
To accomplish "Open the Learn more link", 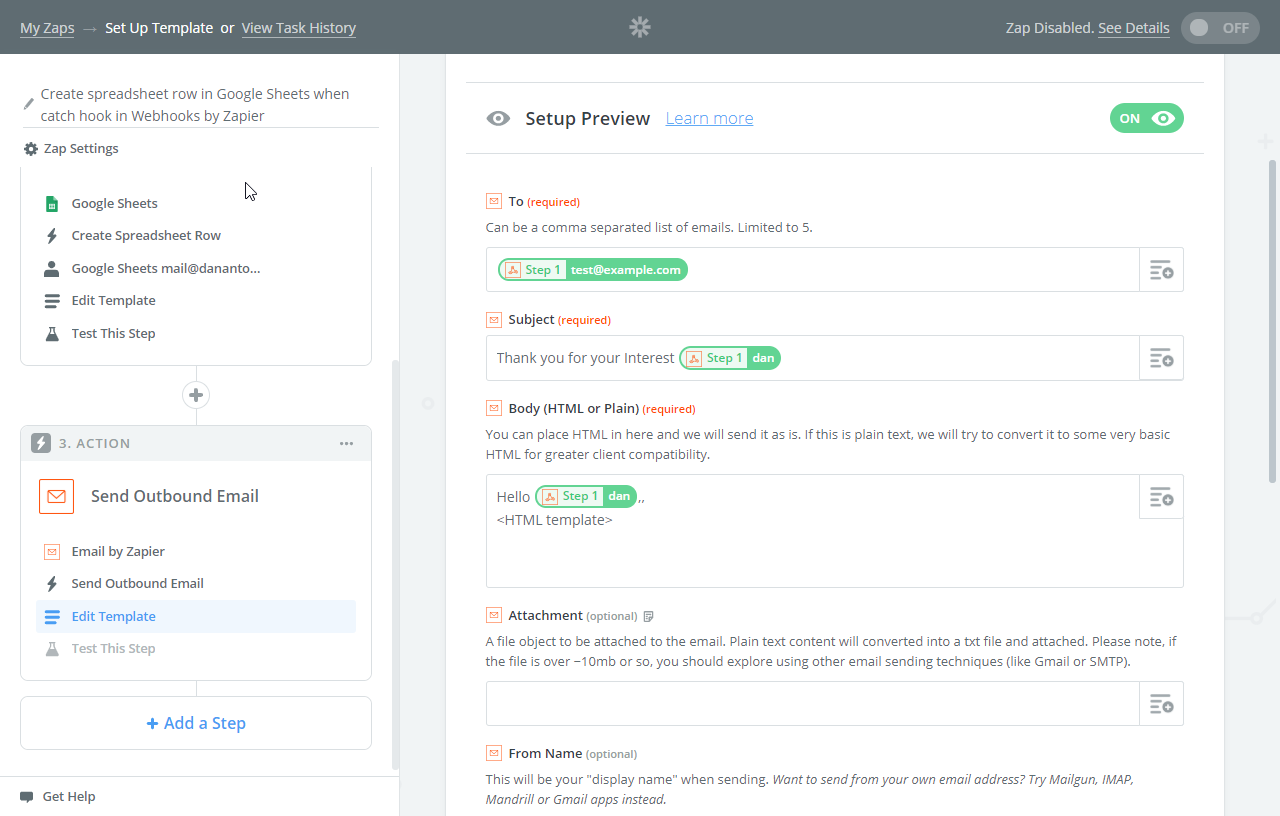I will pos(709,118).
